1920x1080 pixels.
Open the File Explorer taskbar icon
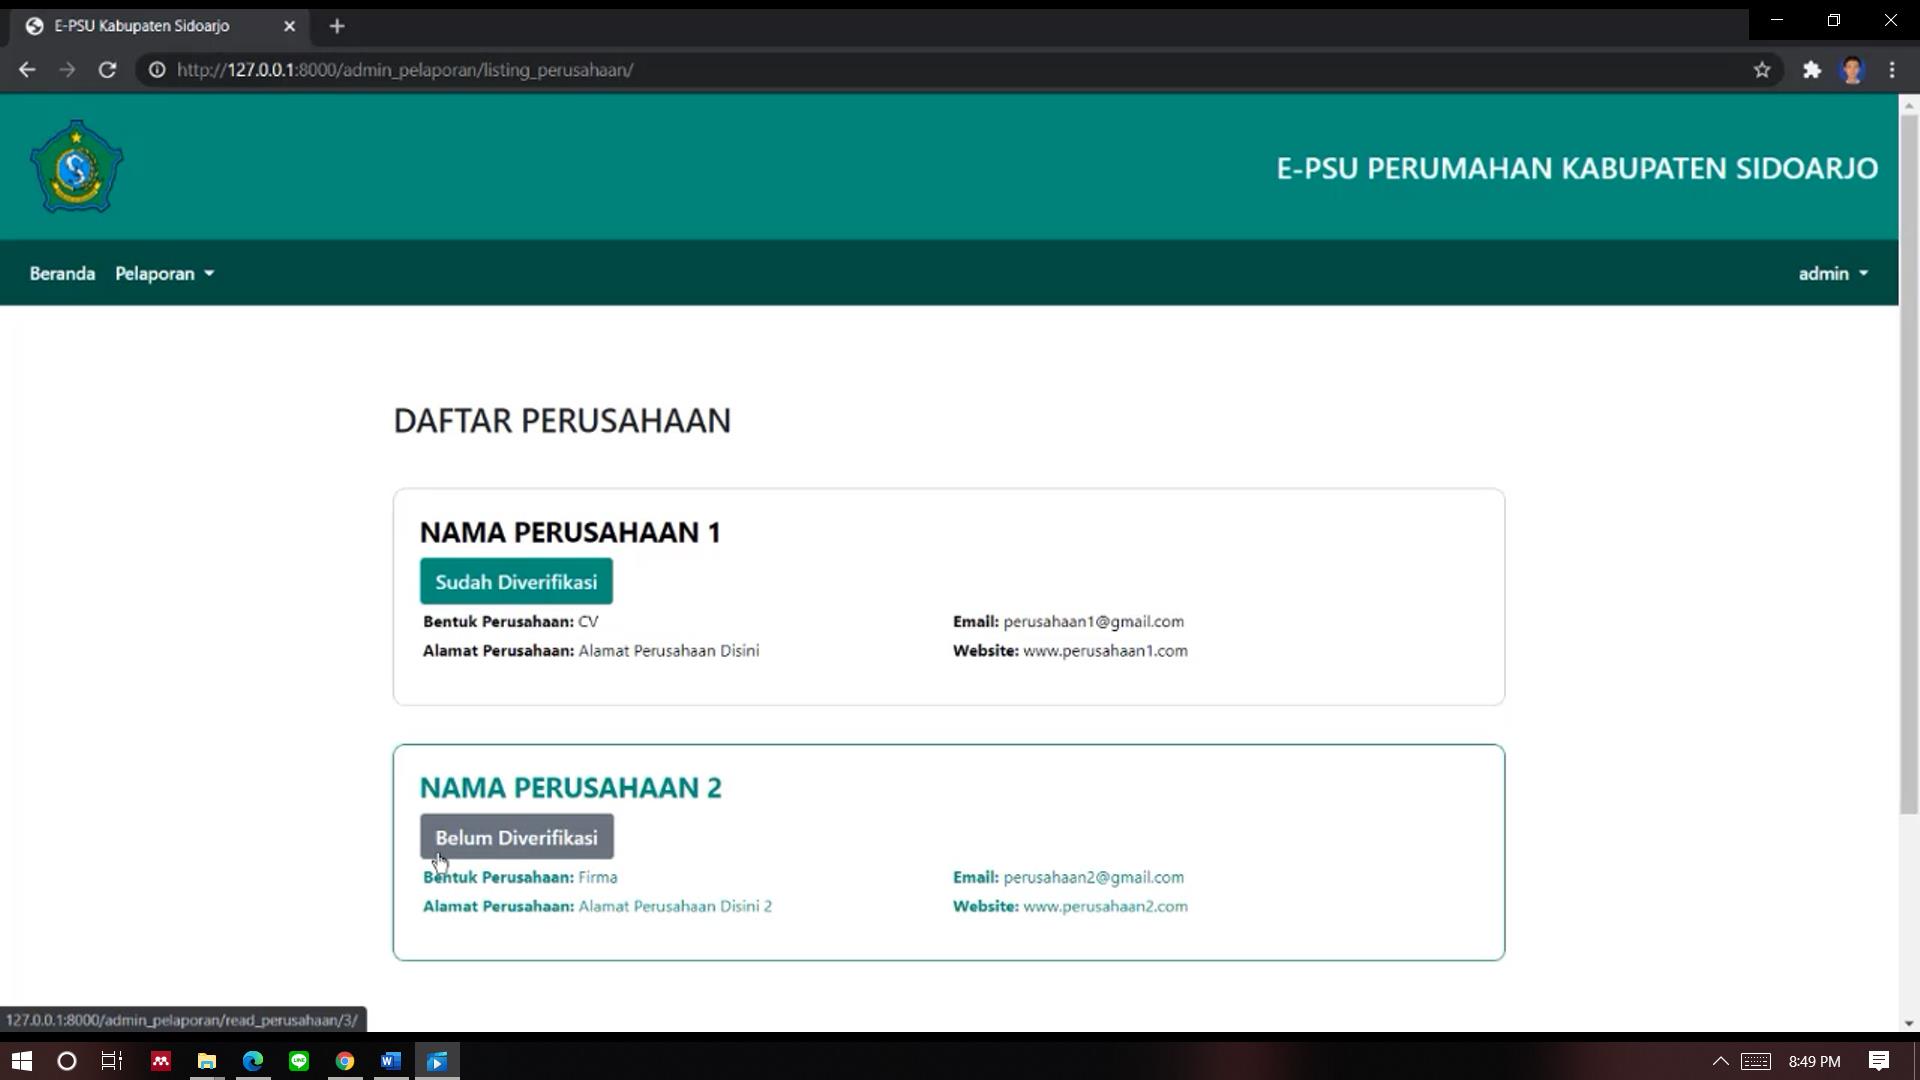tap(207, 1061)
